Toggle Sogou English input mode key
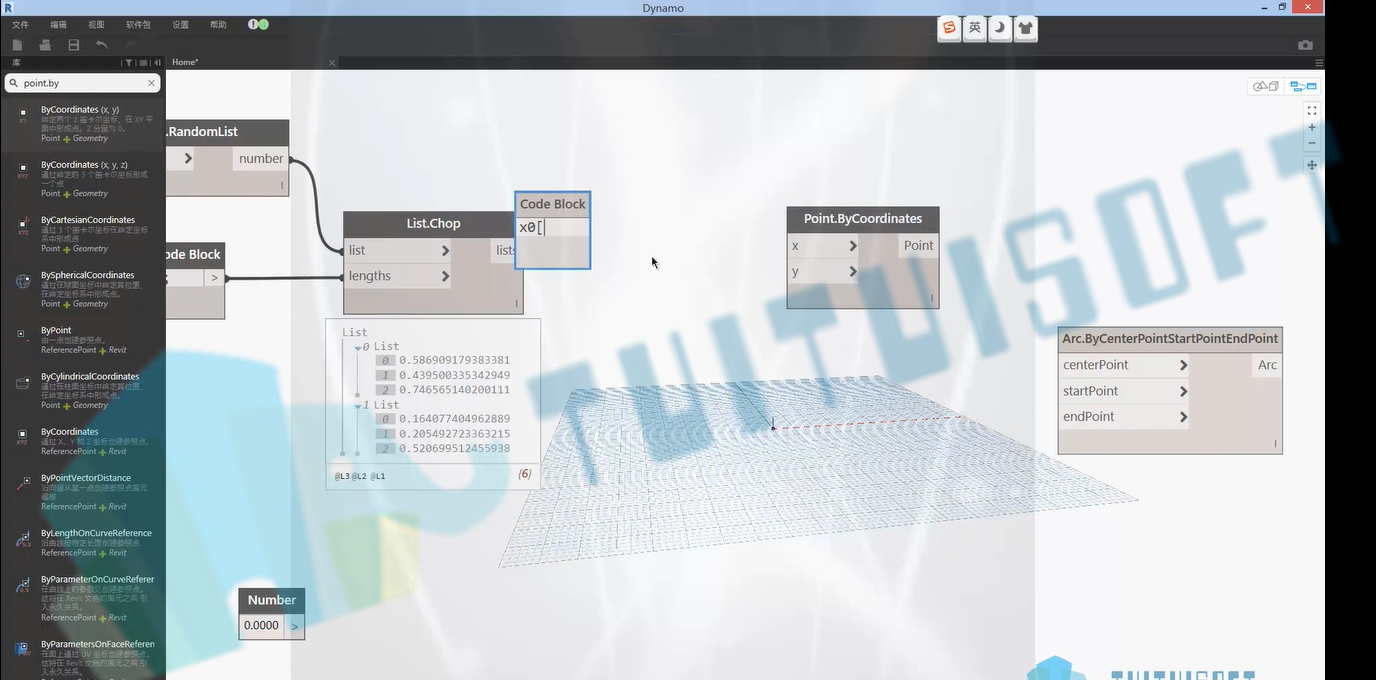 974,28
